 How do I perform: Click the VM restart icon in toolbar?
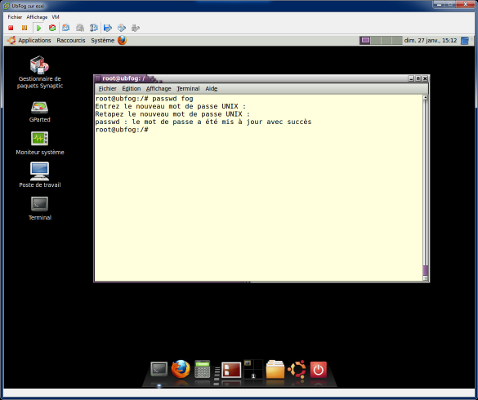(x=52, y=28)
